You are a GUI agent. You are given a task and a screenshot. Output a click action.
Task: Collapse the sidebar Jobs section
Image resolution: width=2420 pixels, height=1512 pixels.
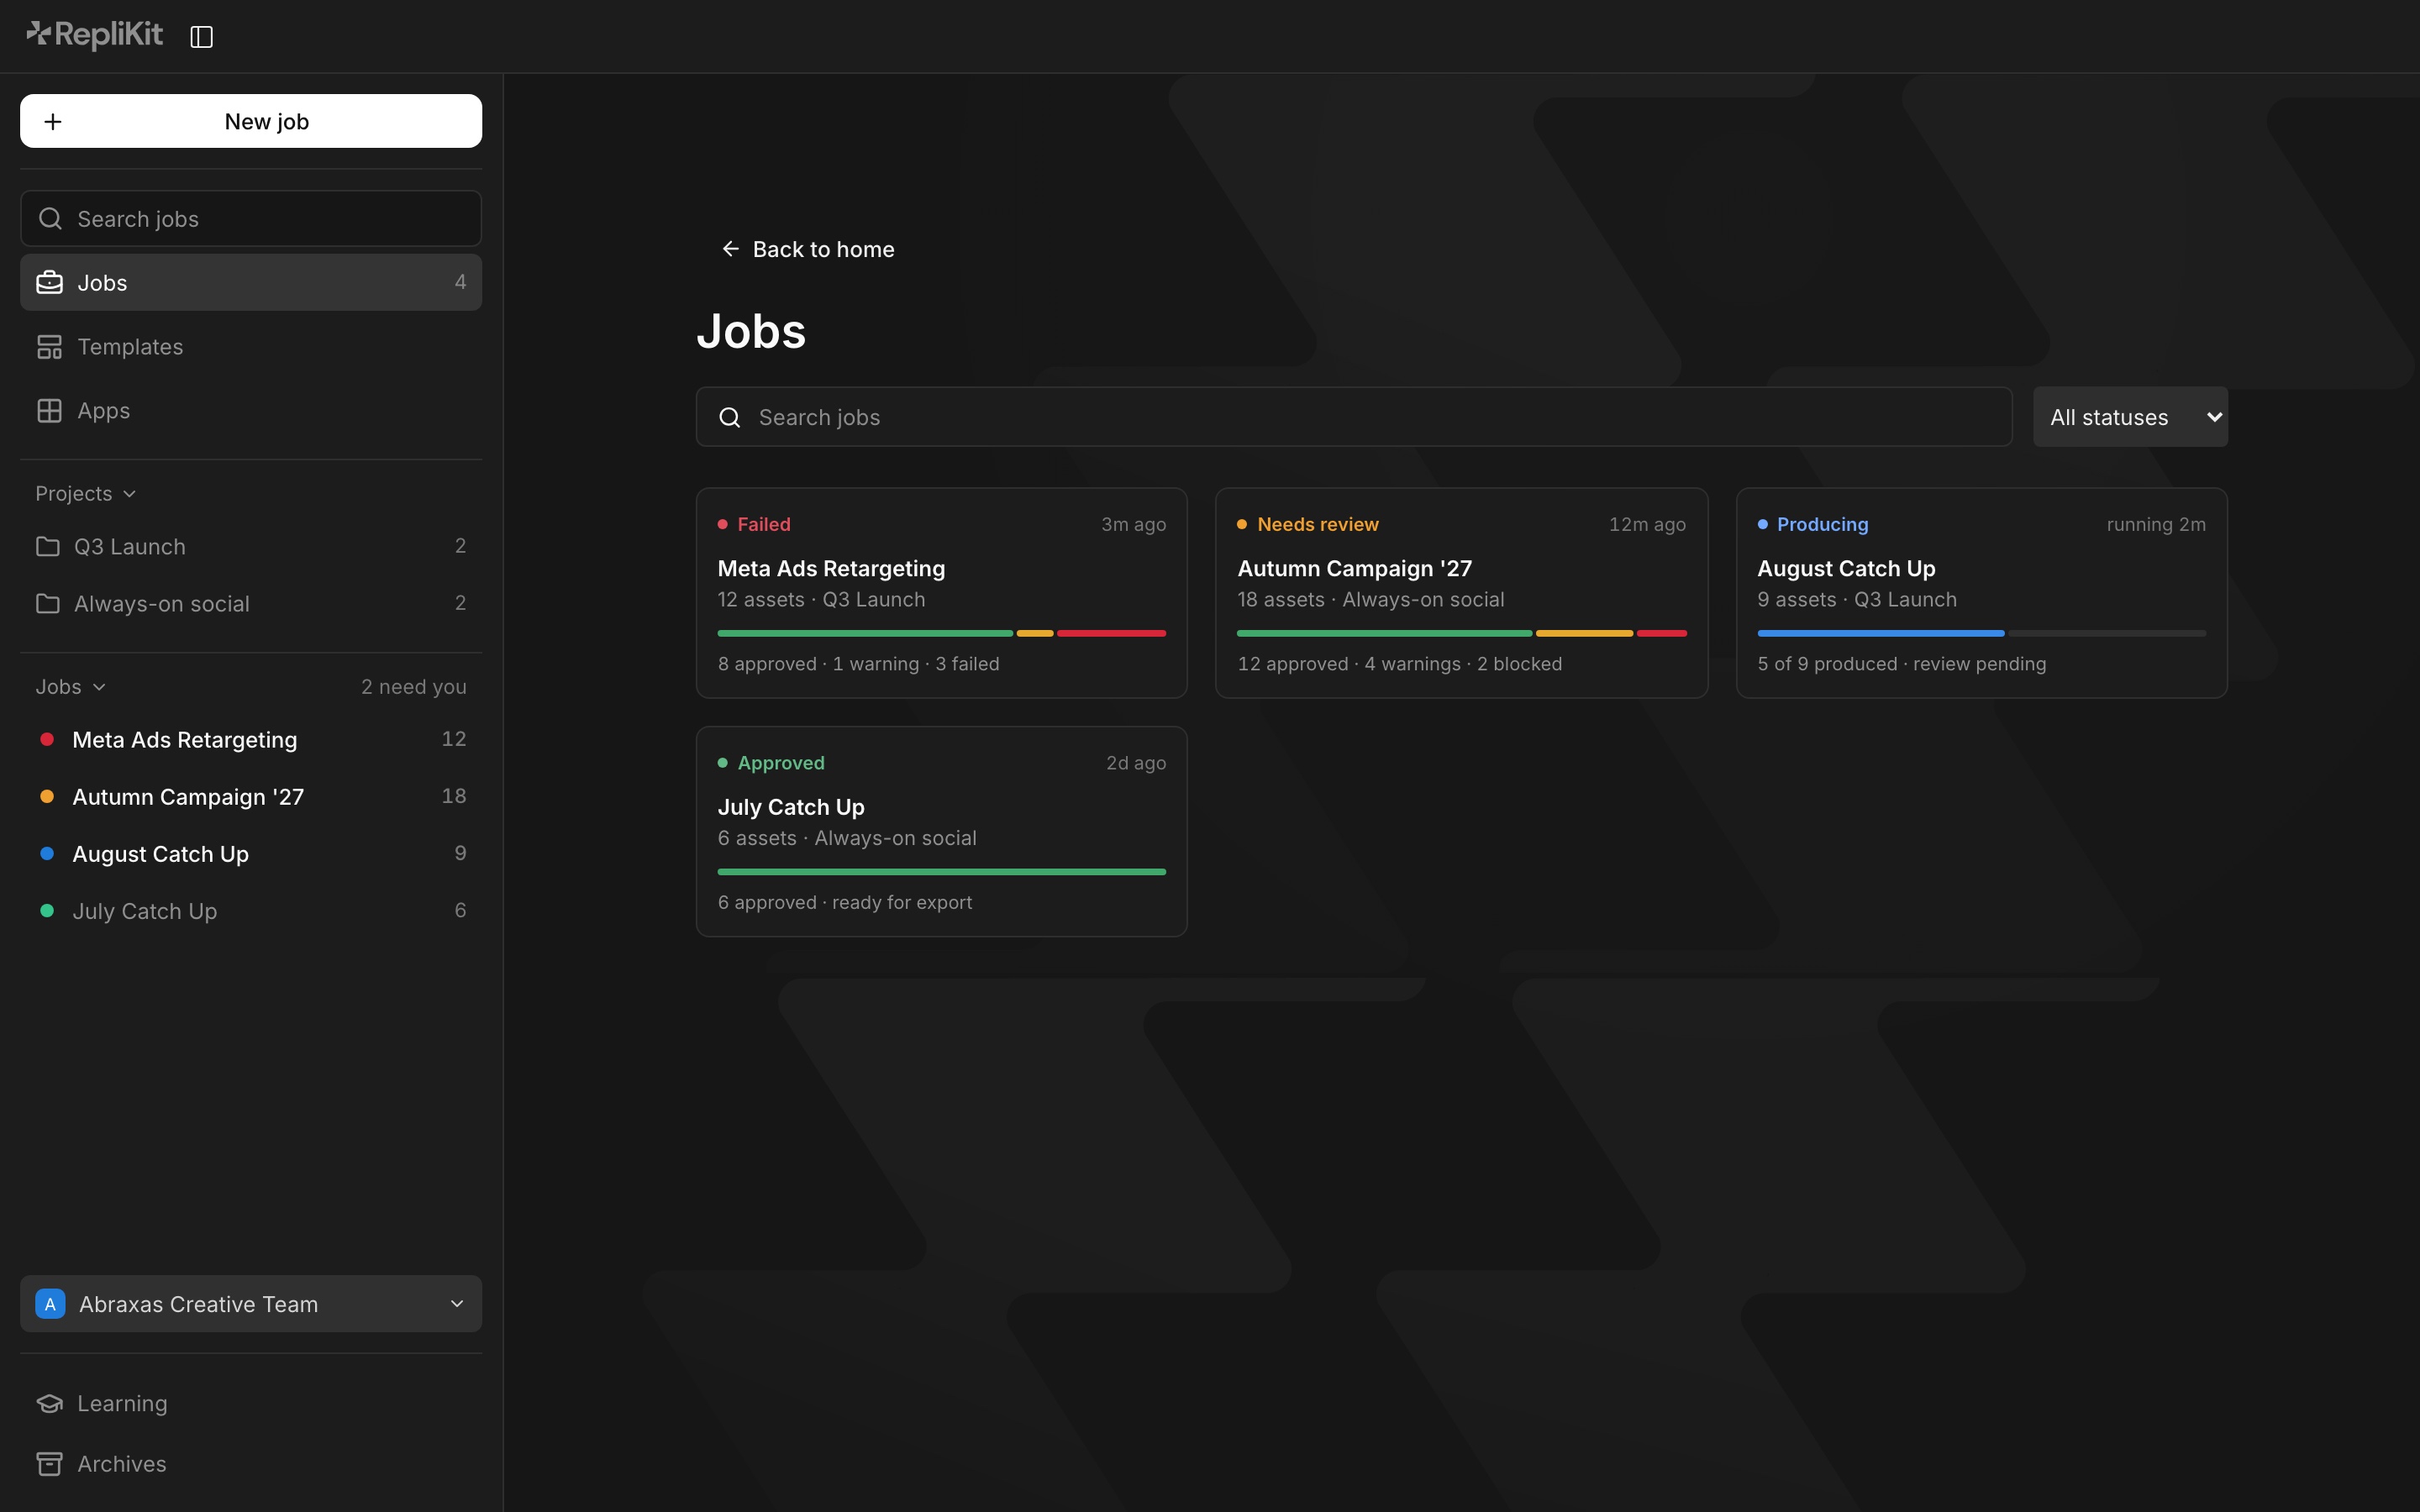coord(70,686)
